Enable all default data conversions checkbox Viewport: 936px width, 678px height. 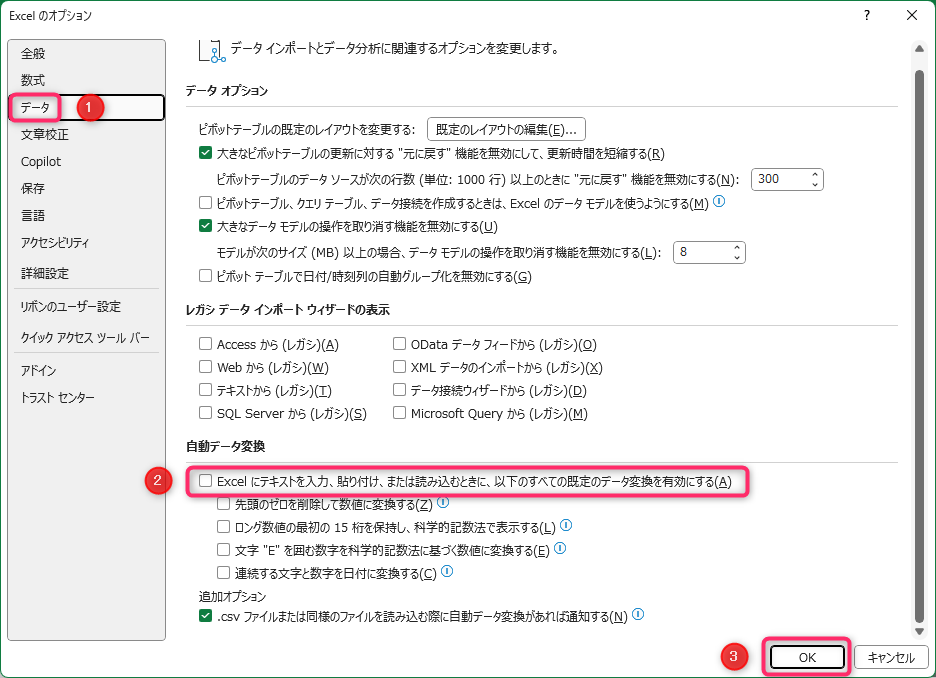[x=206, y=481]
